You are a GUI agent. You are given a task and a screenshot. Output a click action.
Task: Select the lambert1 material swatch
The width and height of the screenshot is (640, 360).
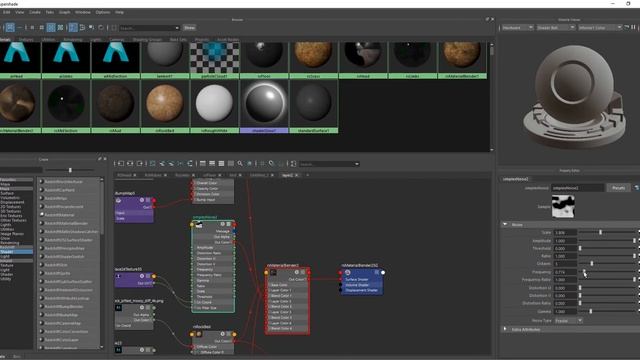[164, 59]
